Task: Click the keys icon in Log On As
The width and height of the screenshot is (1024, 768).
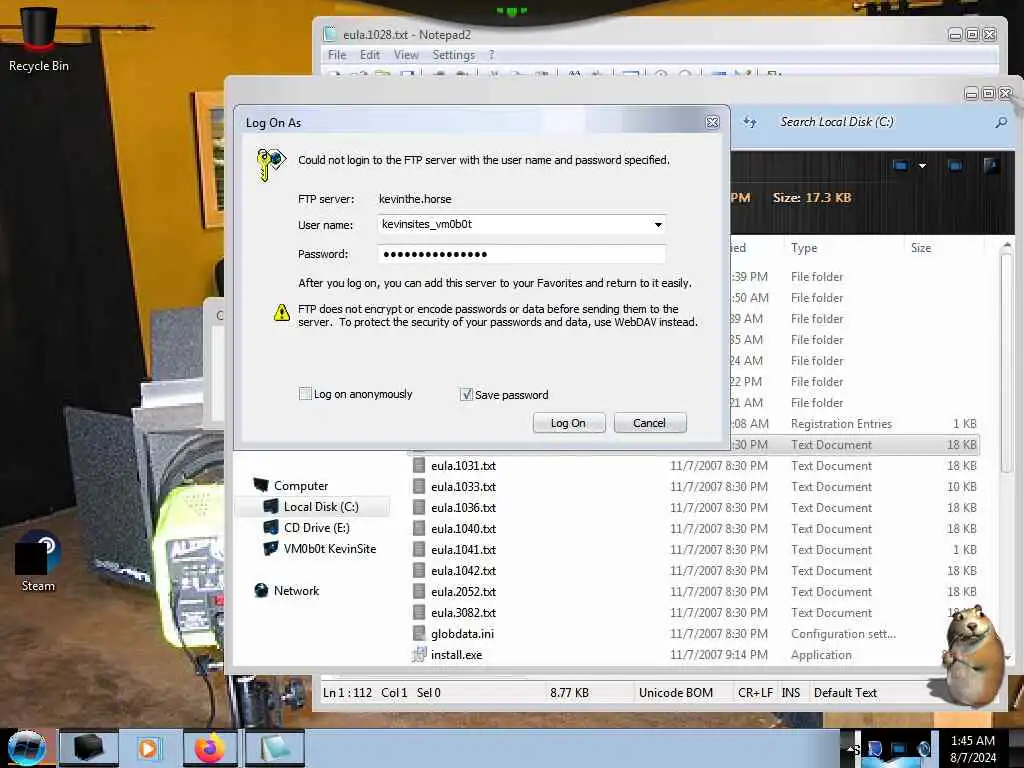Action: pos(270,165)
